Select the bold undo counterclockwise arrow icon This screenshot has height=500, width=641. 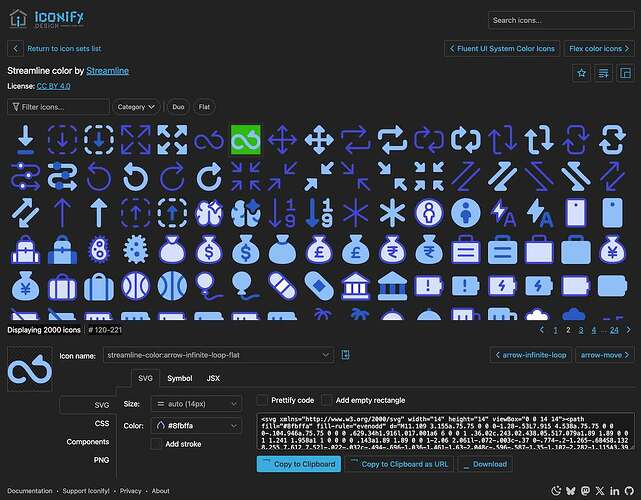[x=136, y=177]
